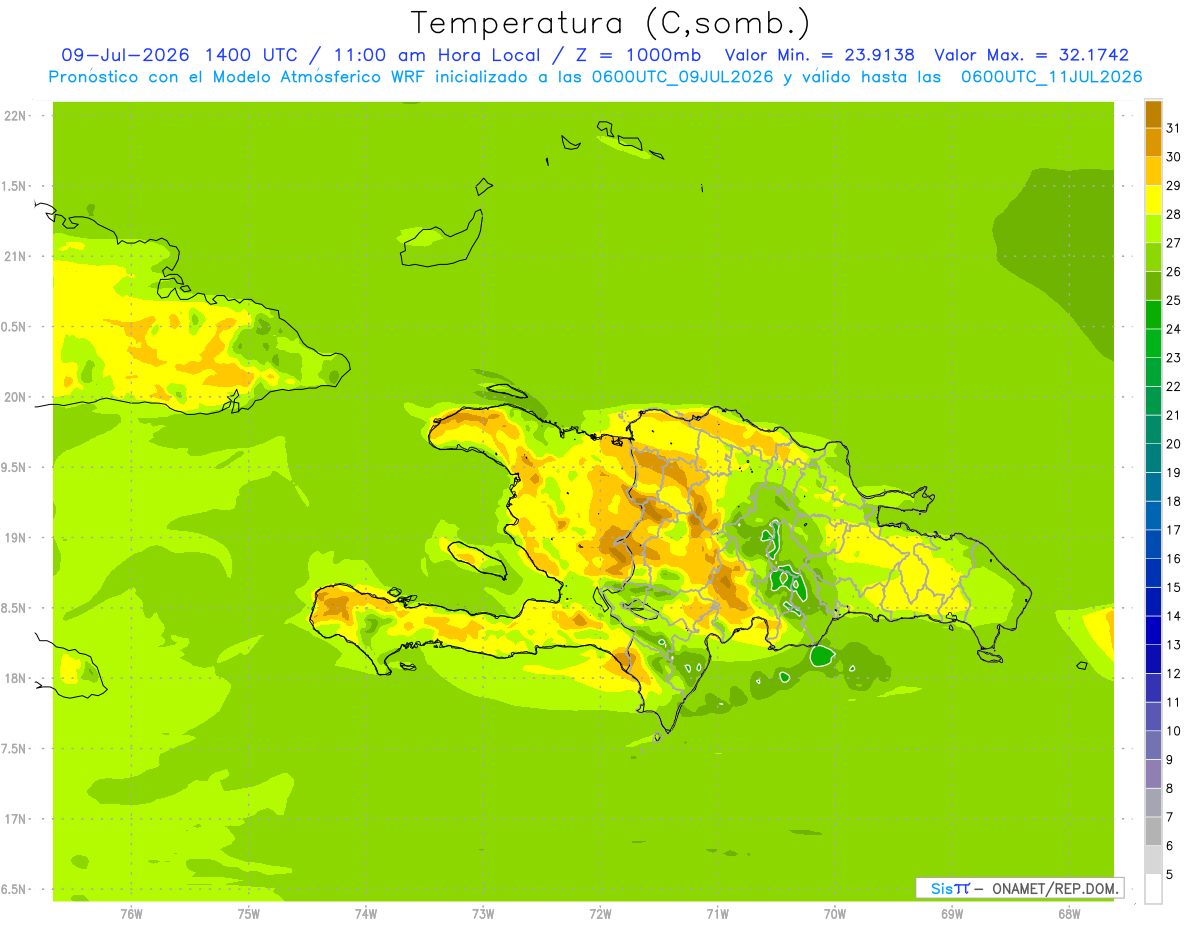Click the latitude label "18N"
The image size is (1200, 927).
(15, 678)
